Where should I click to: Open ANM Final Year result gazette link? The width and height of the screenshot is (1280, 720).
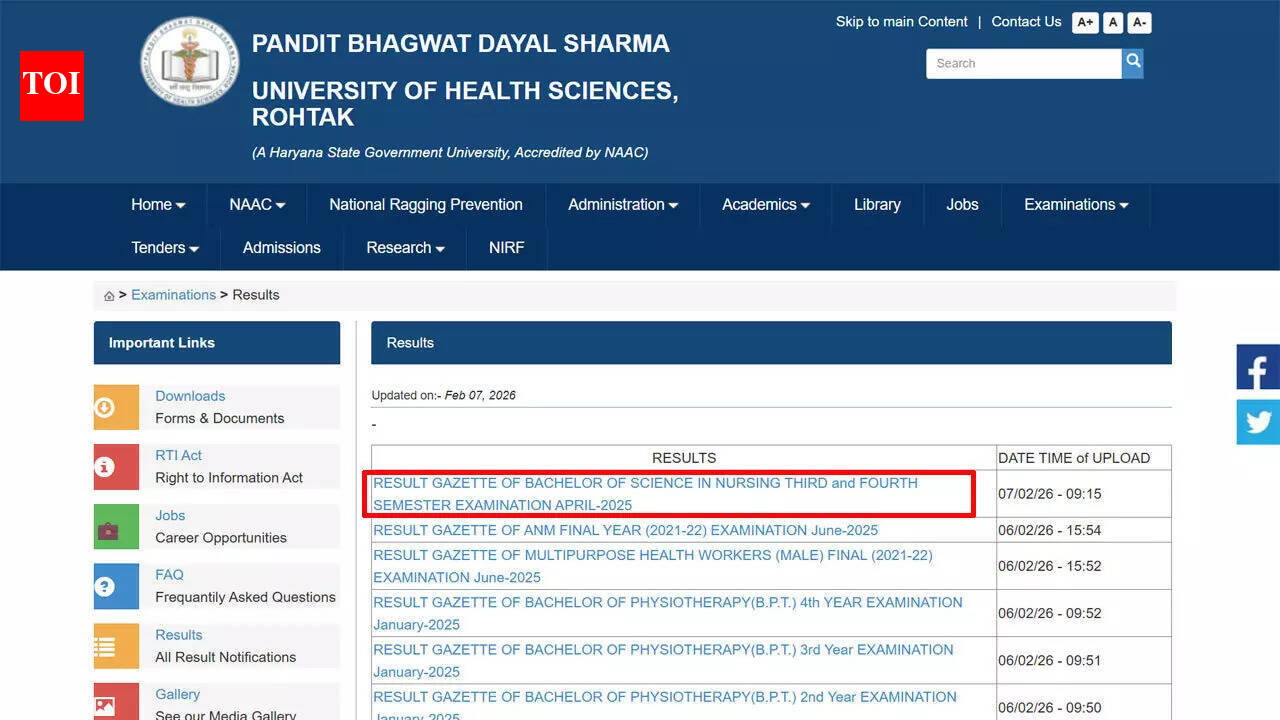click(x=625, y=530)
